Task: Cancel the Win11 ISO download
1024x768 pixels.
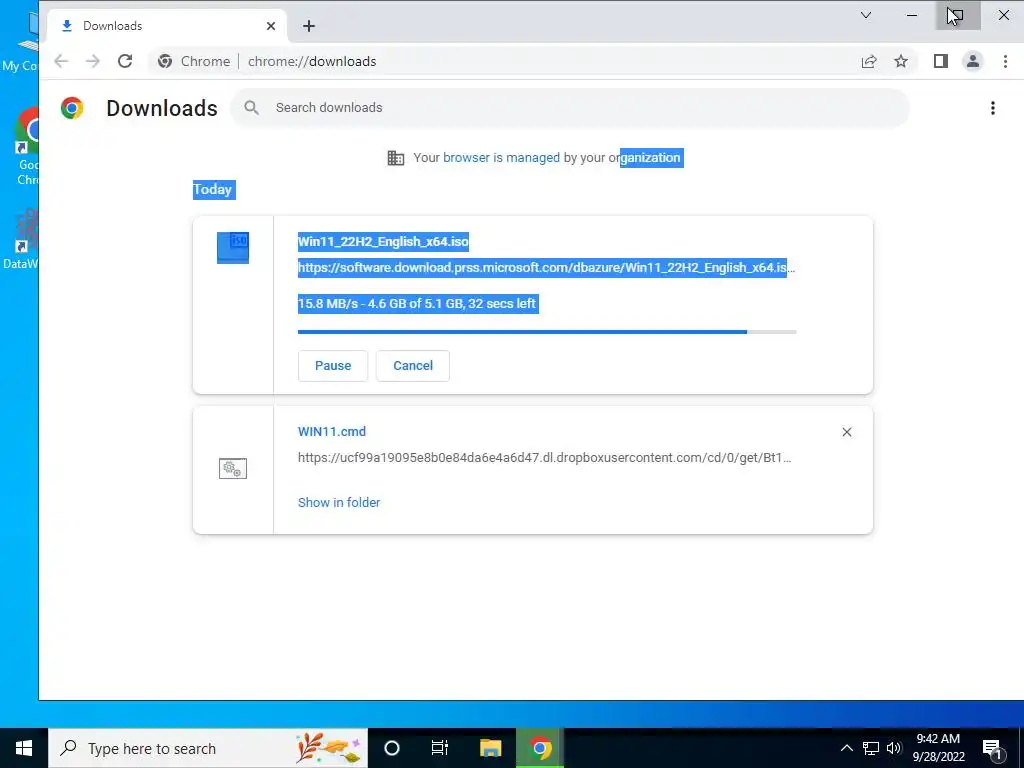Action: pos(413,366)
